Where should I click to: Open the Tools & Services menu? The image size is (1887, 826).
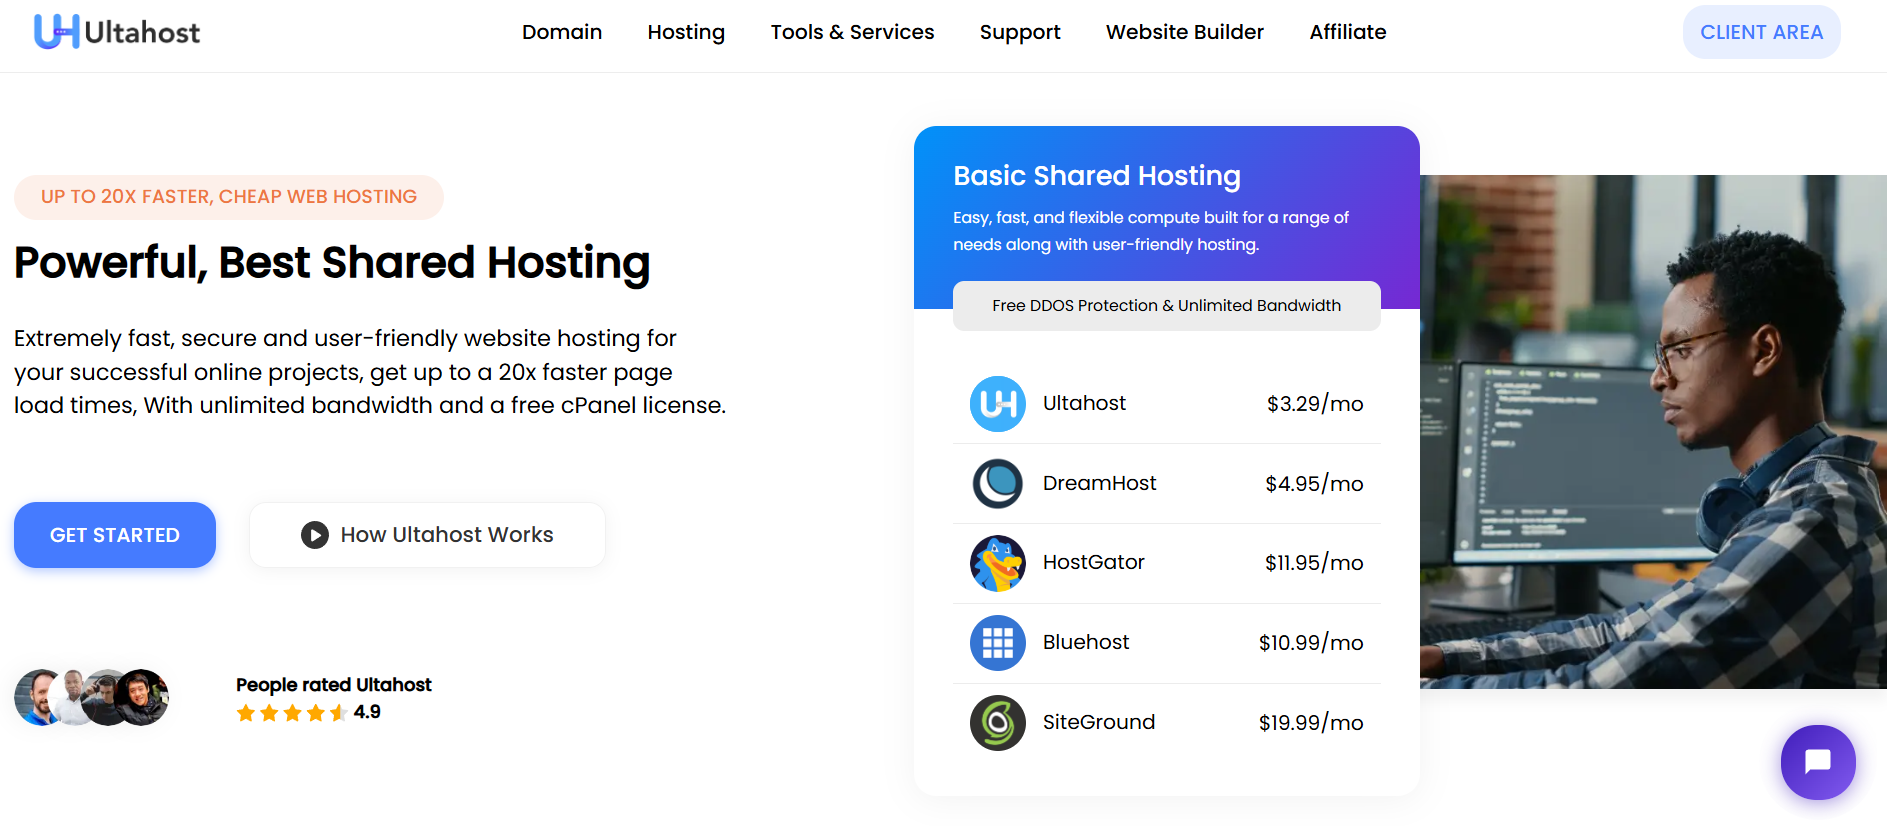(852, 32)
